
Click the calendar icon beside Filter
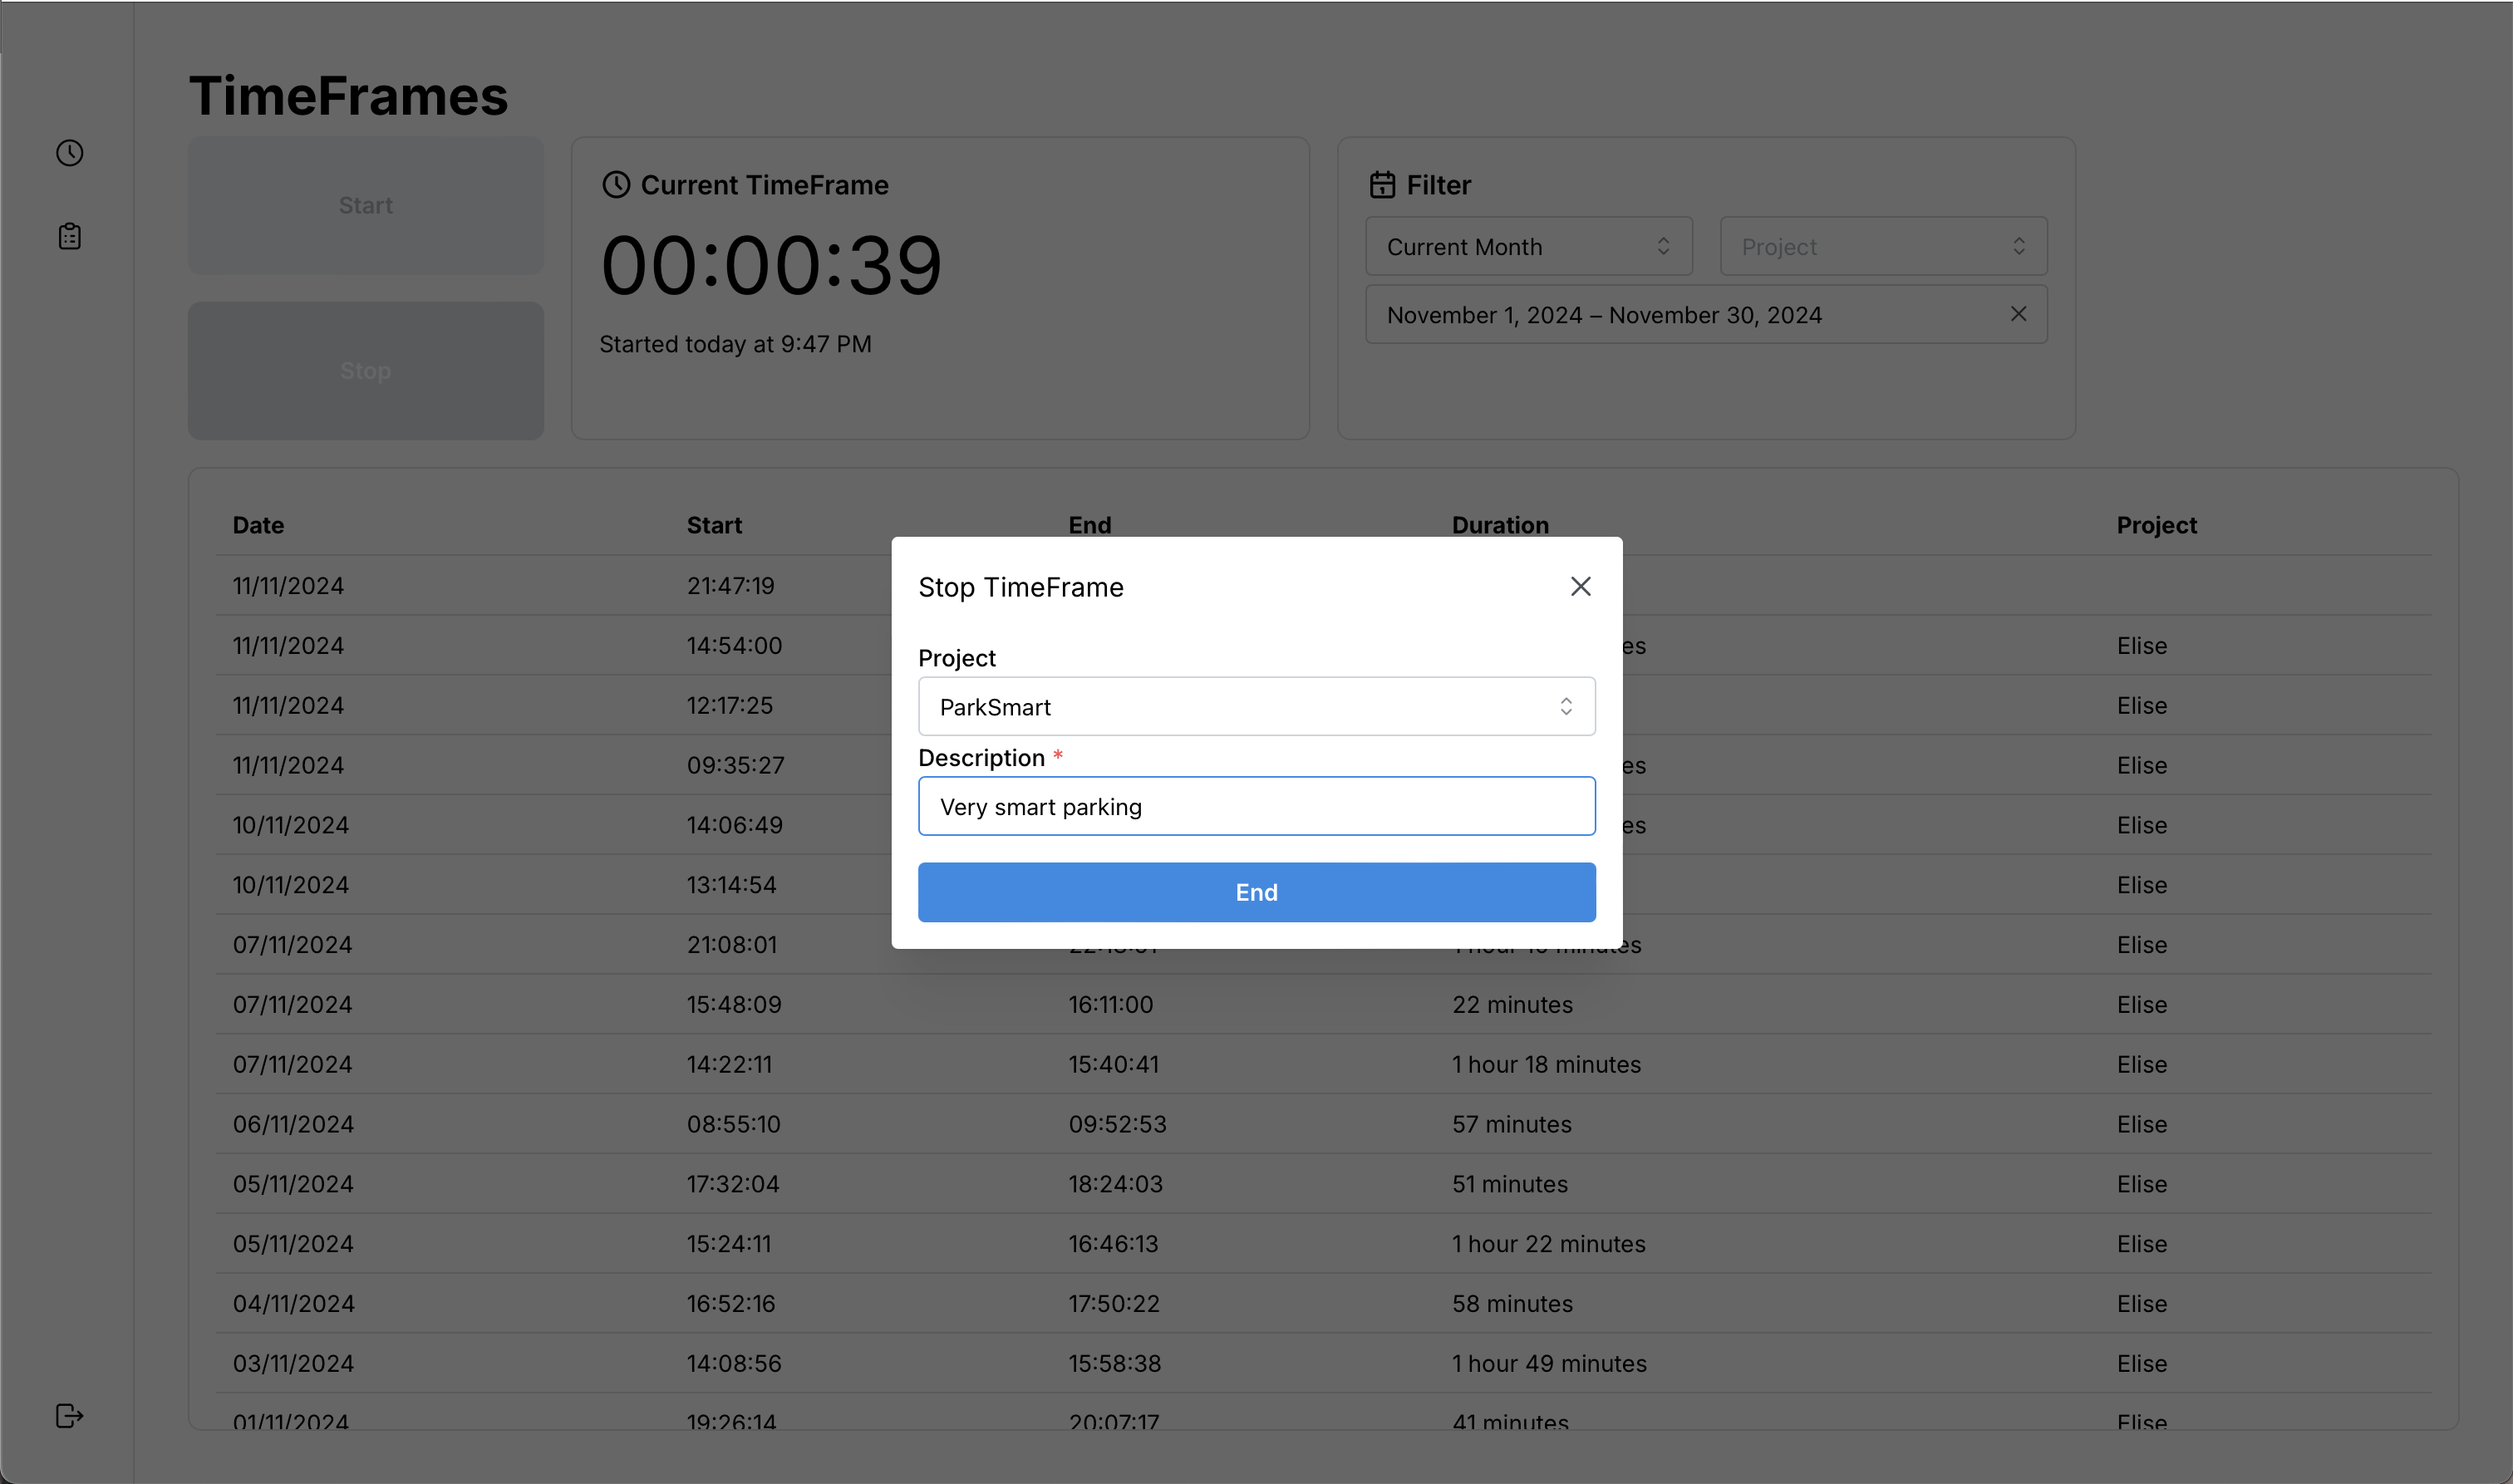tap(1382, 185)
